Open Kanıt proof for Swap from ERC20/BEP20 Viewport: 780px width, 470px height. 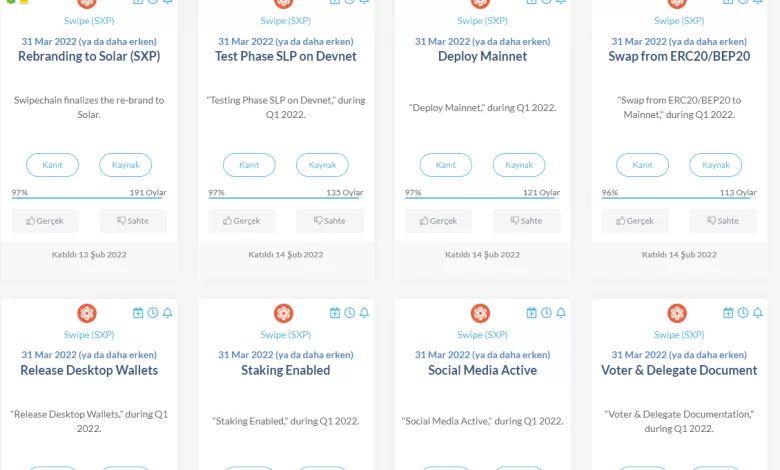[643, 165]
